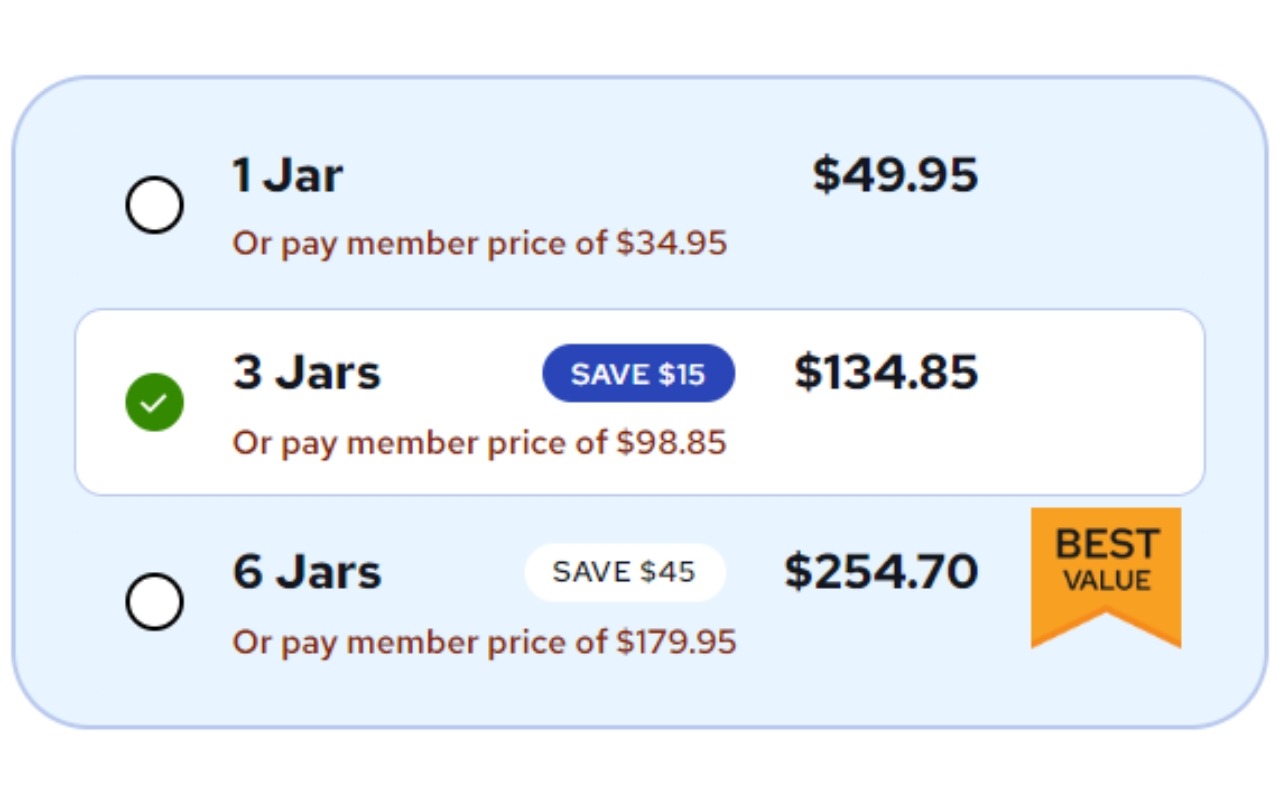
Task: Click the $49.95 price
Action: click(x=895, y=175)
